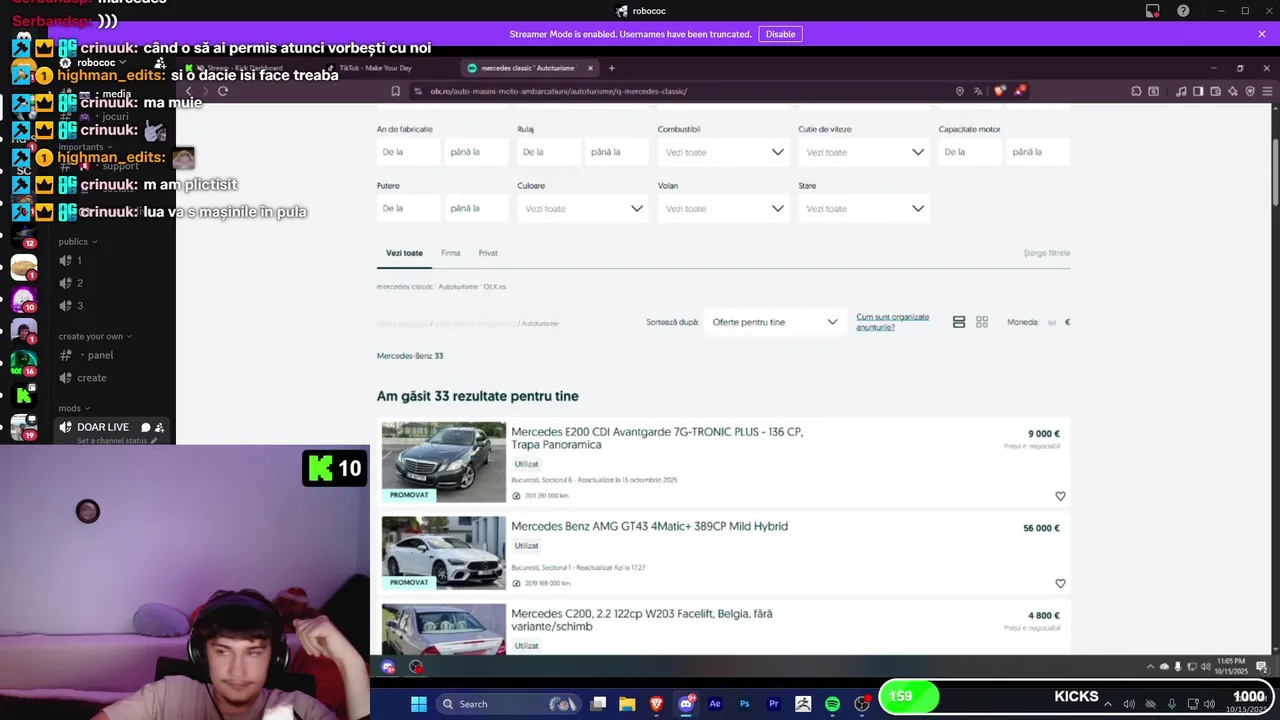Dismiss the Streamer Mode banner

(1262, 34)
